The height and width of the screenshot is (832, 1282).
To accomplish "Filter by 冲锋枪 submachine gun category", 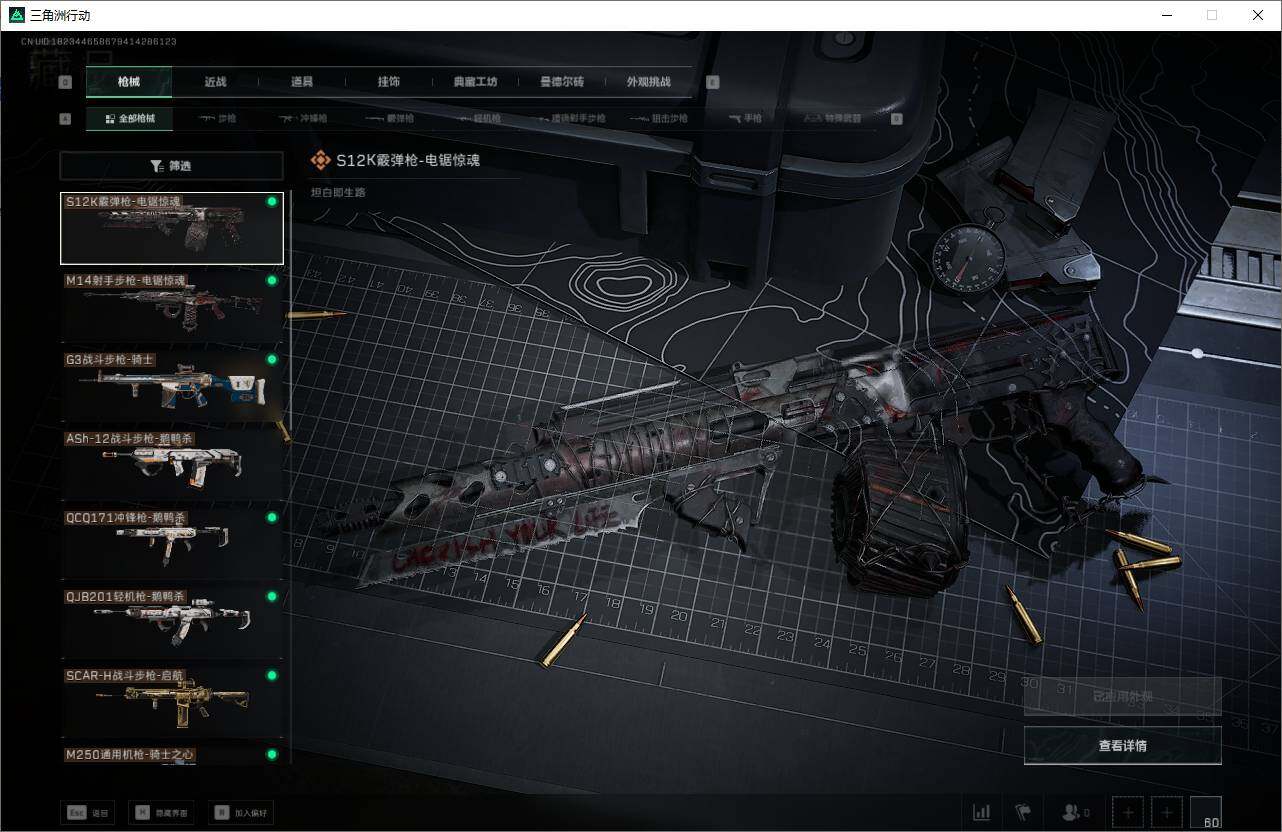I will click(302, 118).
